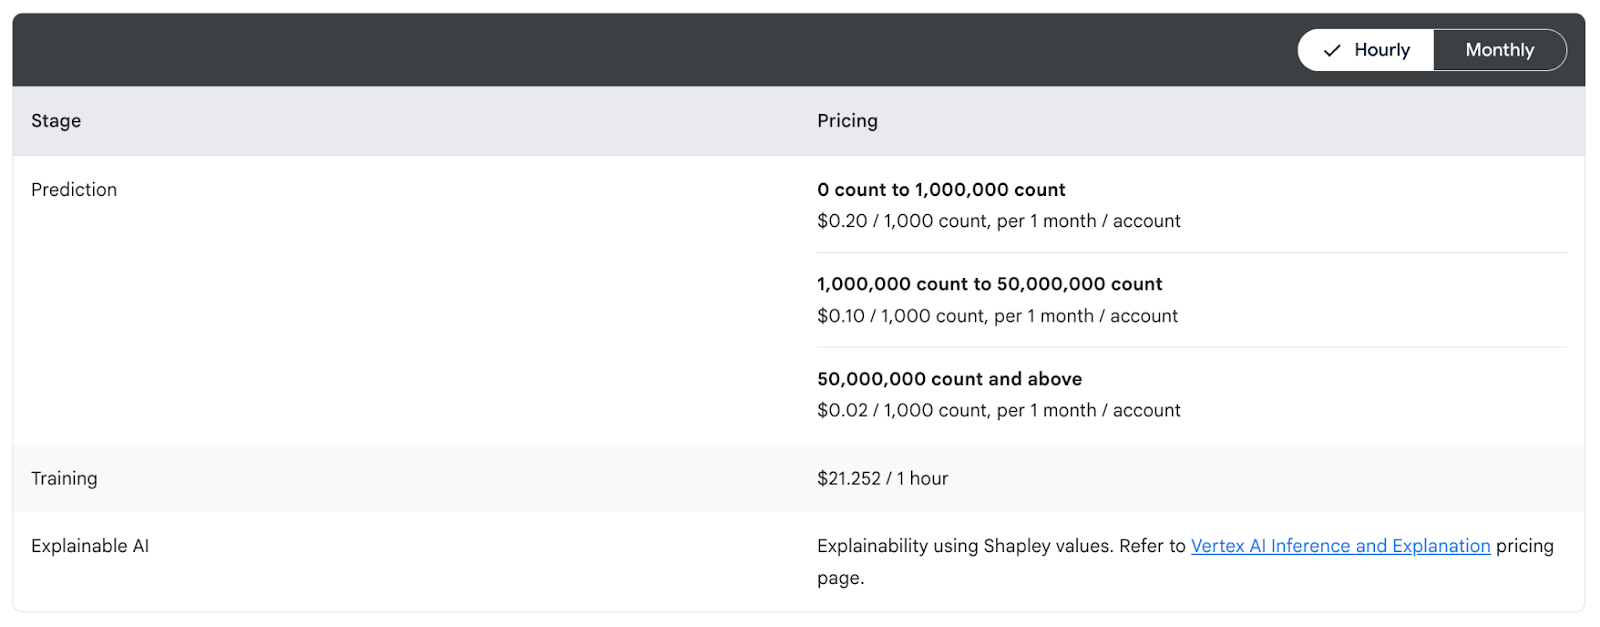Select the Training stage row label

point(64,478)
